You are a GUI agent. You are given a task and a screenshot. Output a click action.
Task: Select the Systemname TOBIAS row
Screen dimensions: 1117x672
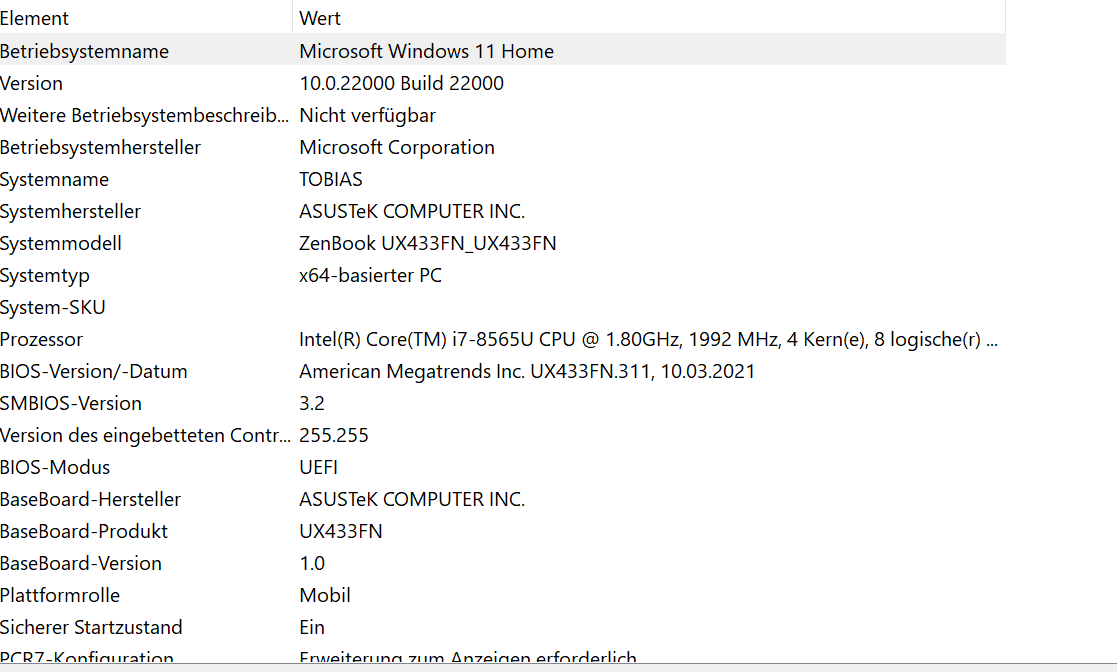pos(502,179)
